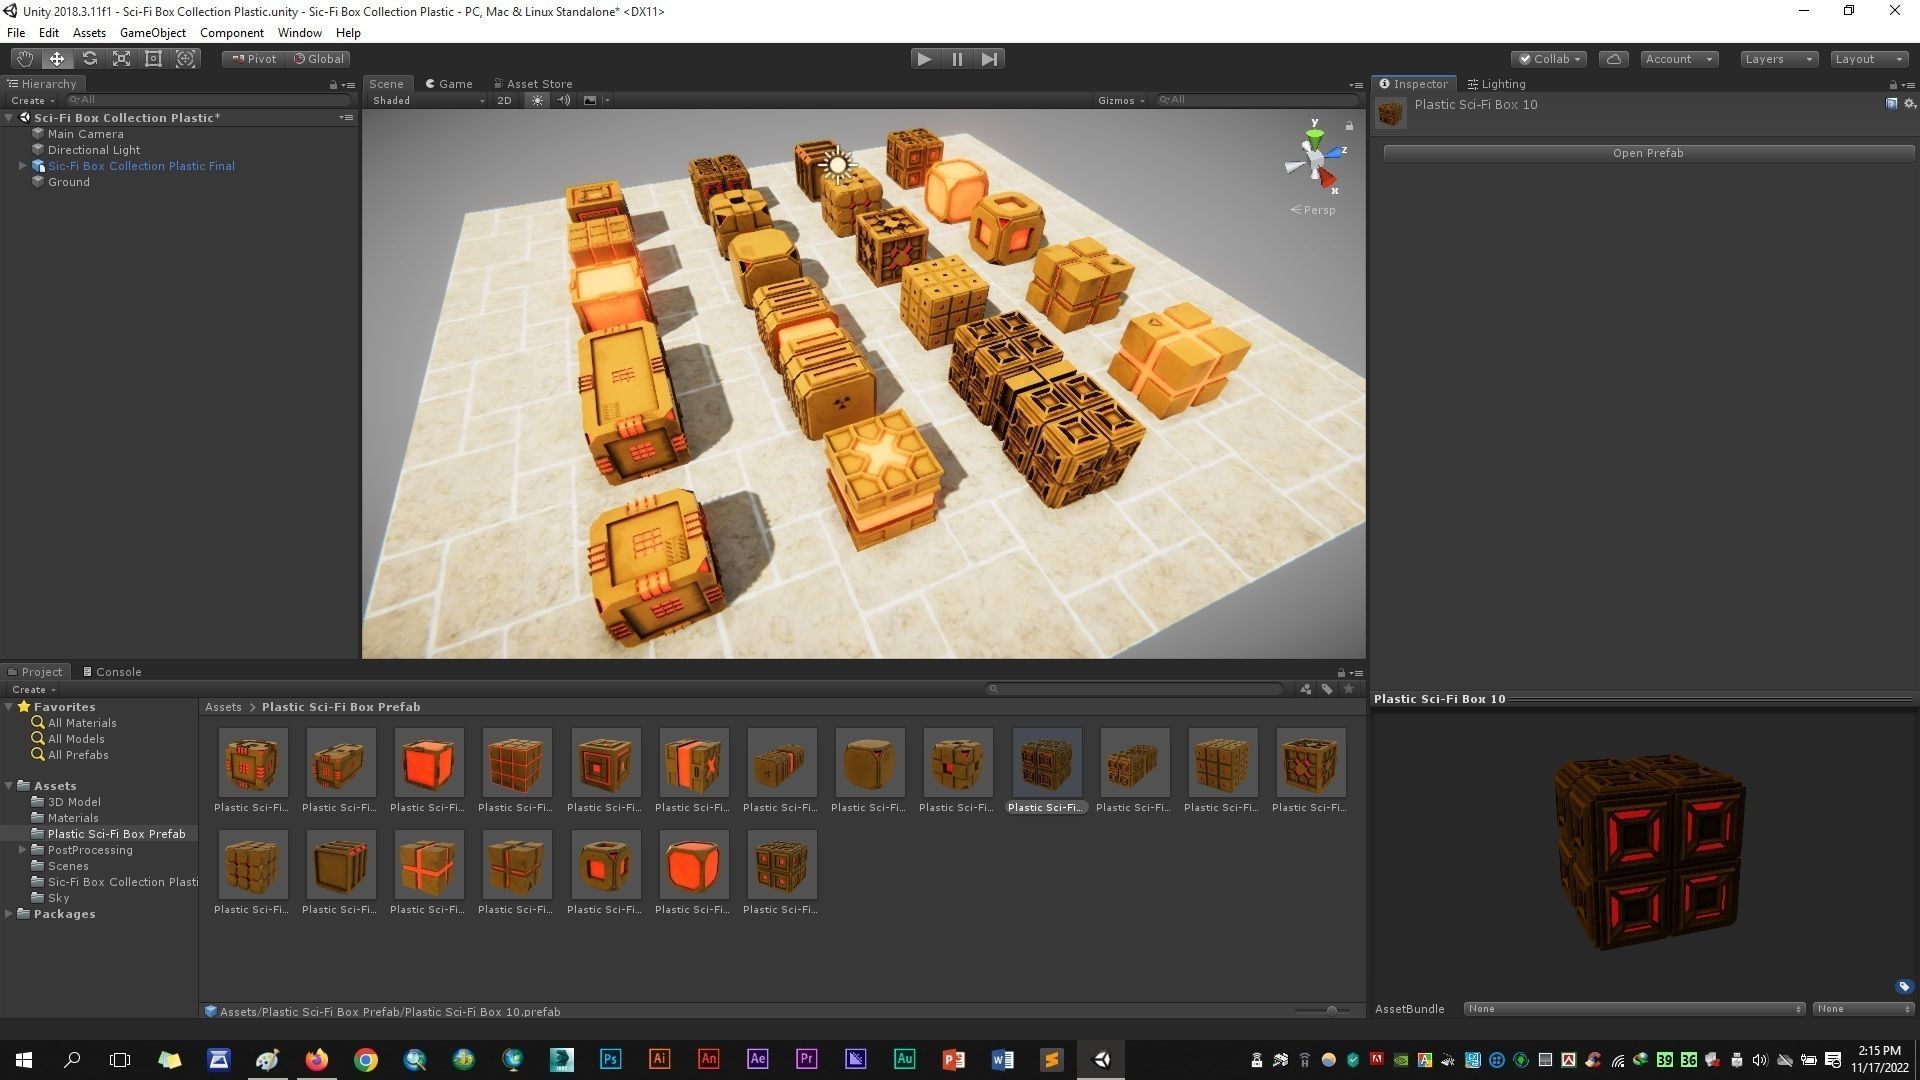The image size is (1920, 1080).
Task: Select the Rotate tool
Action: (89, 59)
